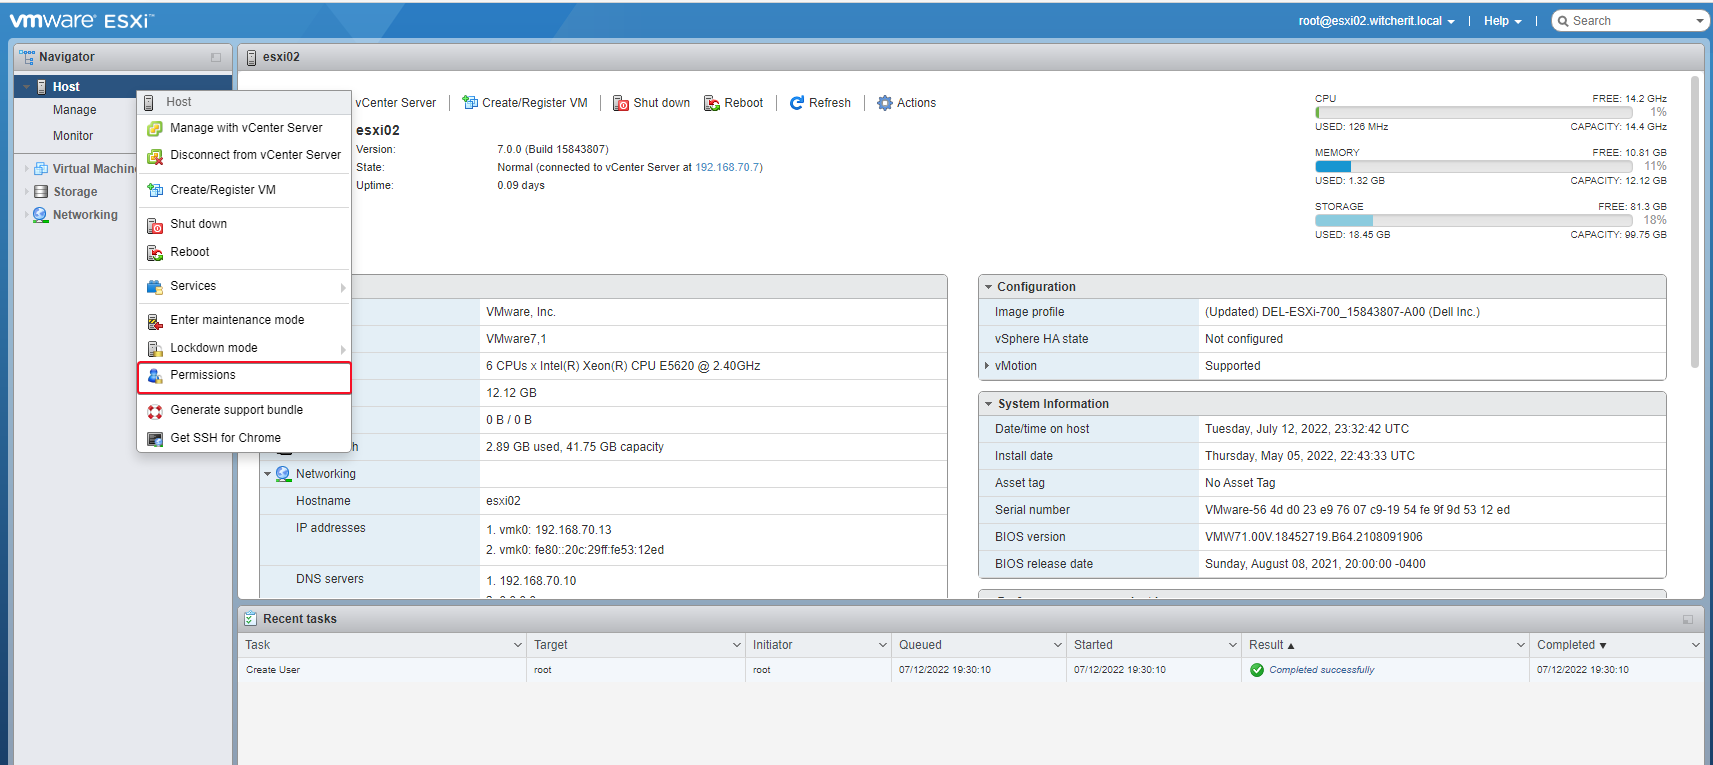
Task: Open the Target column dropdown
Action: pyautogui.click(x=737, y=646)
